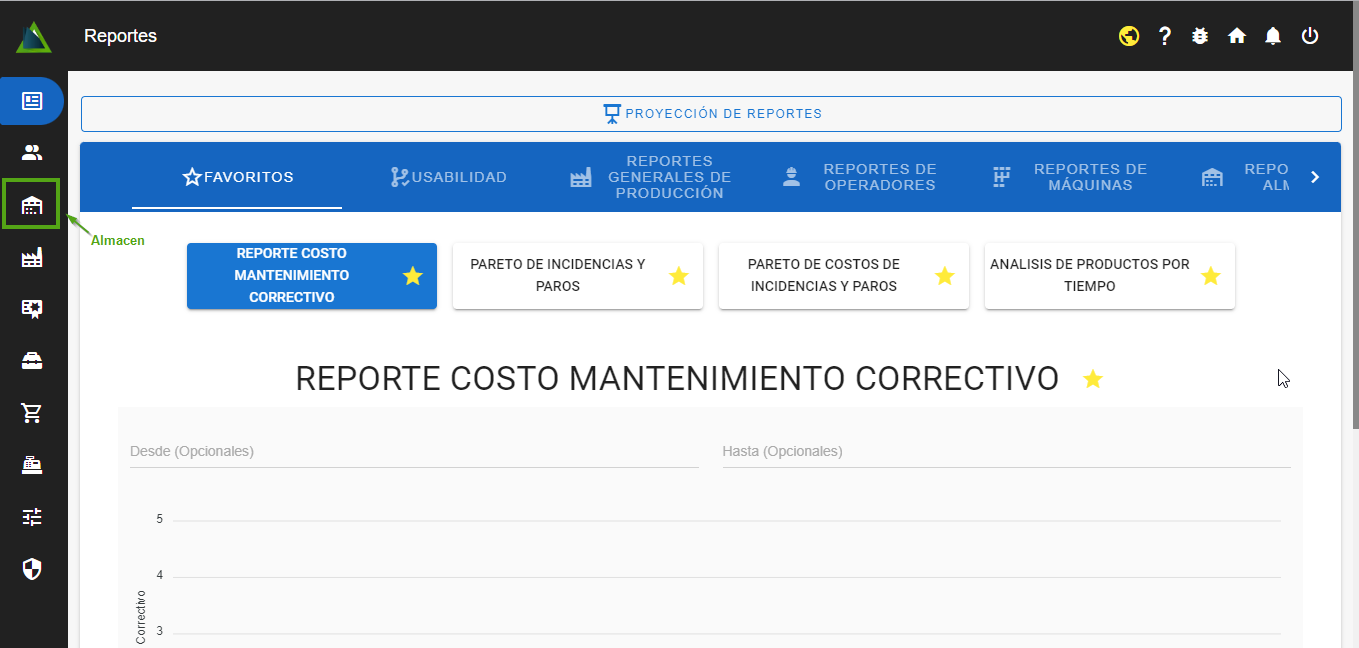Toggle favorite star on Analisis de Productos por Tiempo

pos(1210,276)
